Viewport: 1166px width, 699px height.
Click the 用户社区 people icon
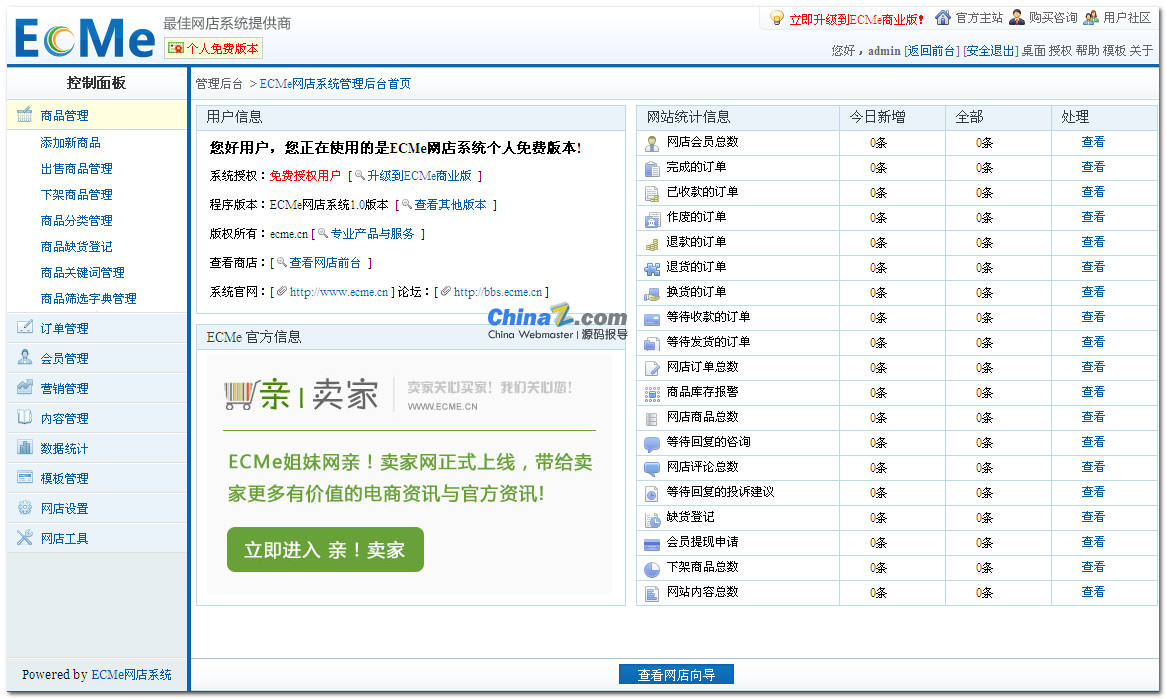click(x=1091, y=17)
